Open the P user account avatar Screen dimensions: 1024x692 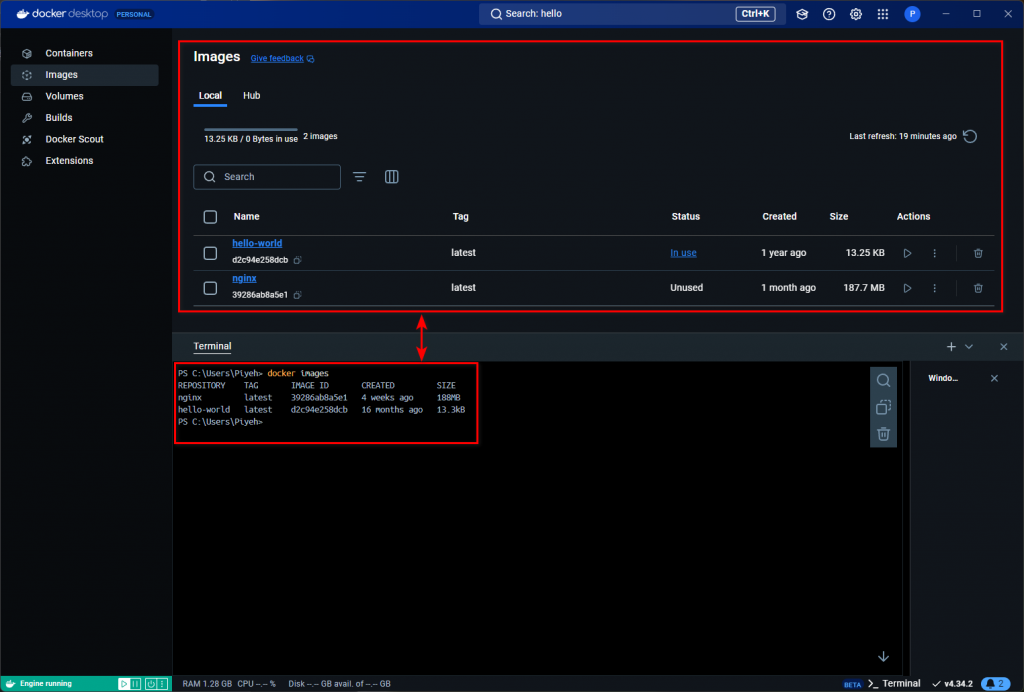912,14
